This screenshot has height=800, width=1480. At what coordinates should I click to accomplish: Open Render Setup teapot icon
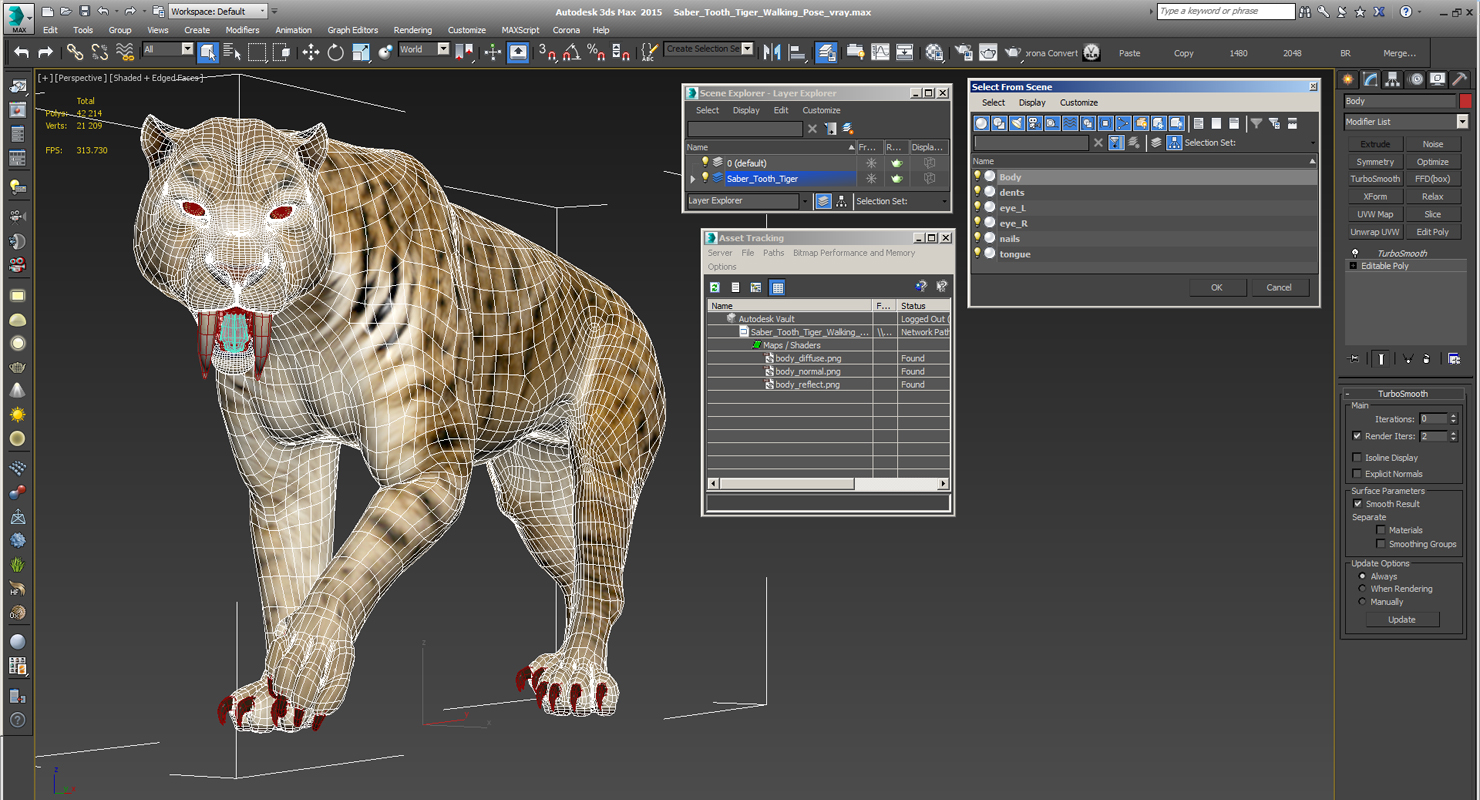click(962, 52)
